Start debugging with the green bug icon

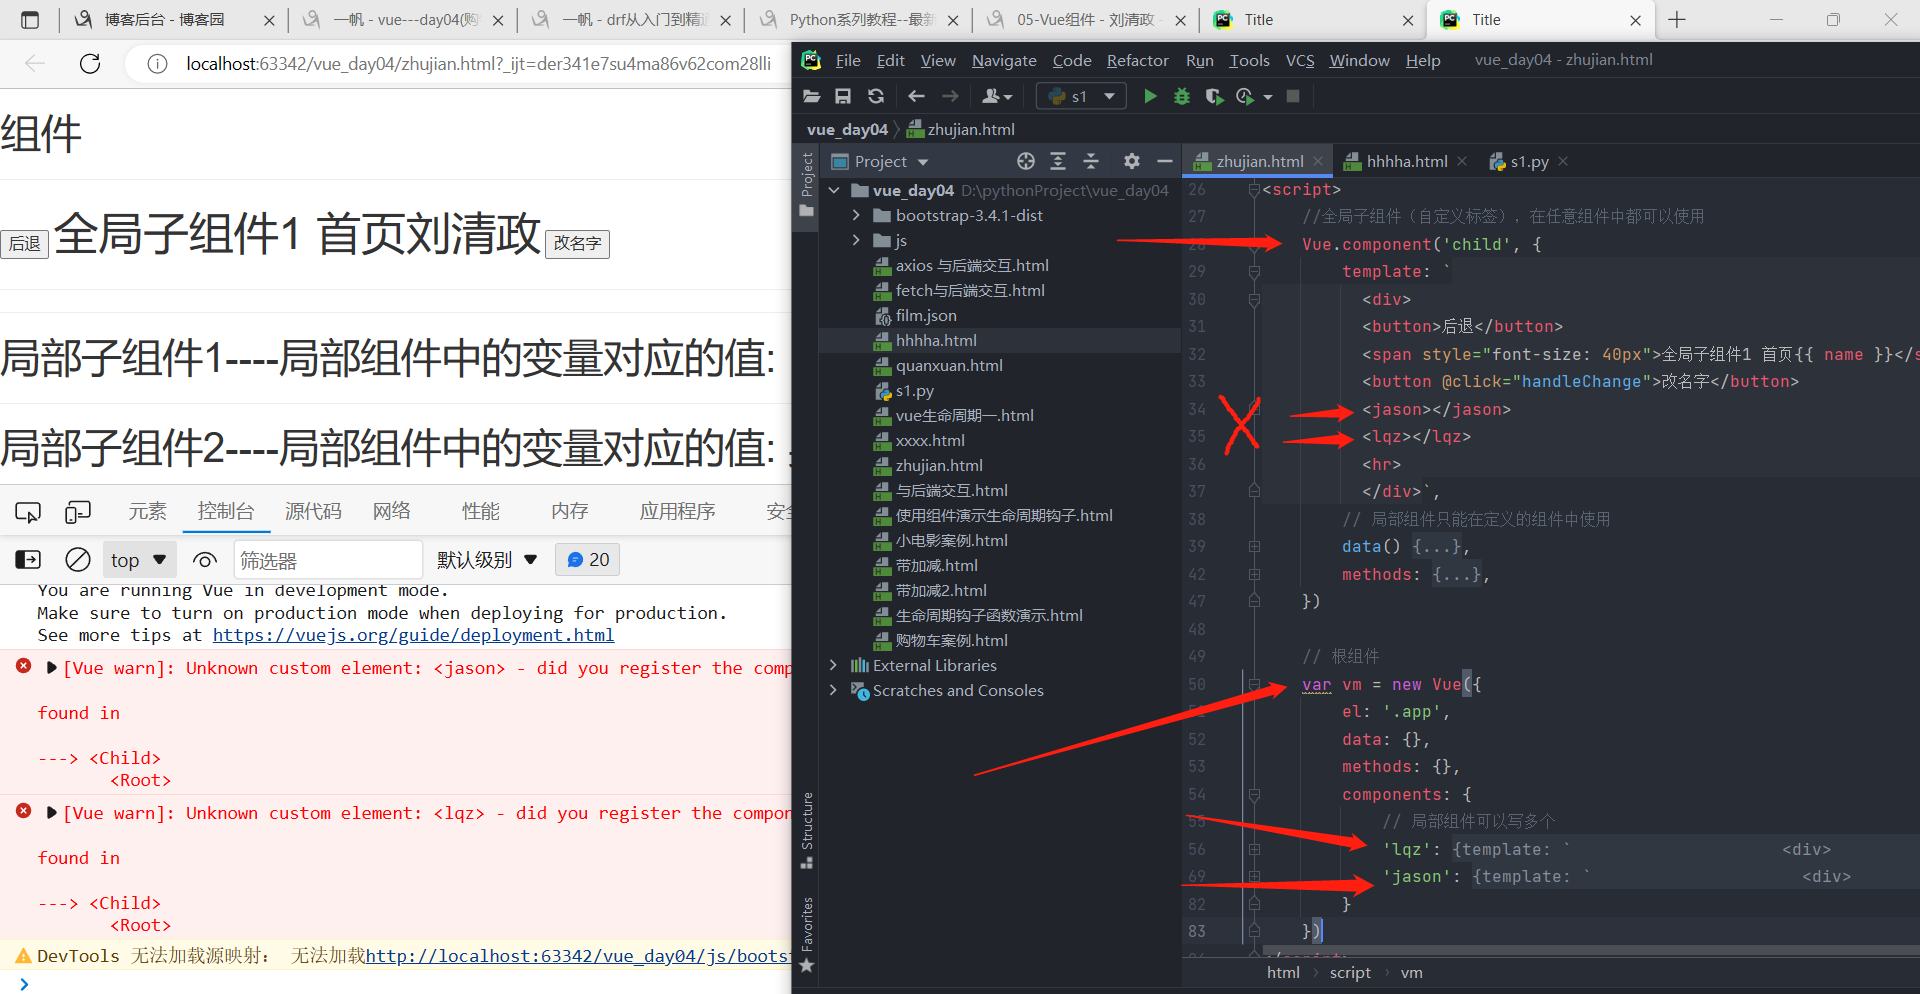[1182, 96]
